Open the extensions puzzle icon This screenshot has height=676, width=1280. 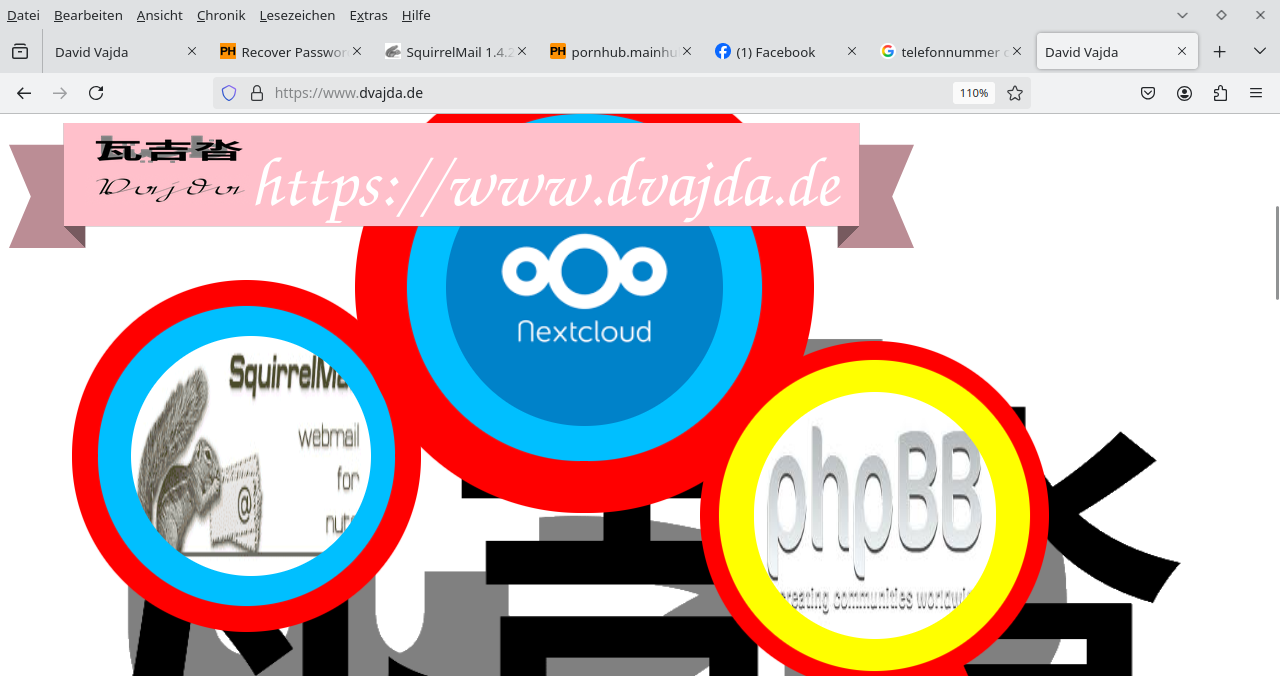(x=1220, y=93)
